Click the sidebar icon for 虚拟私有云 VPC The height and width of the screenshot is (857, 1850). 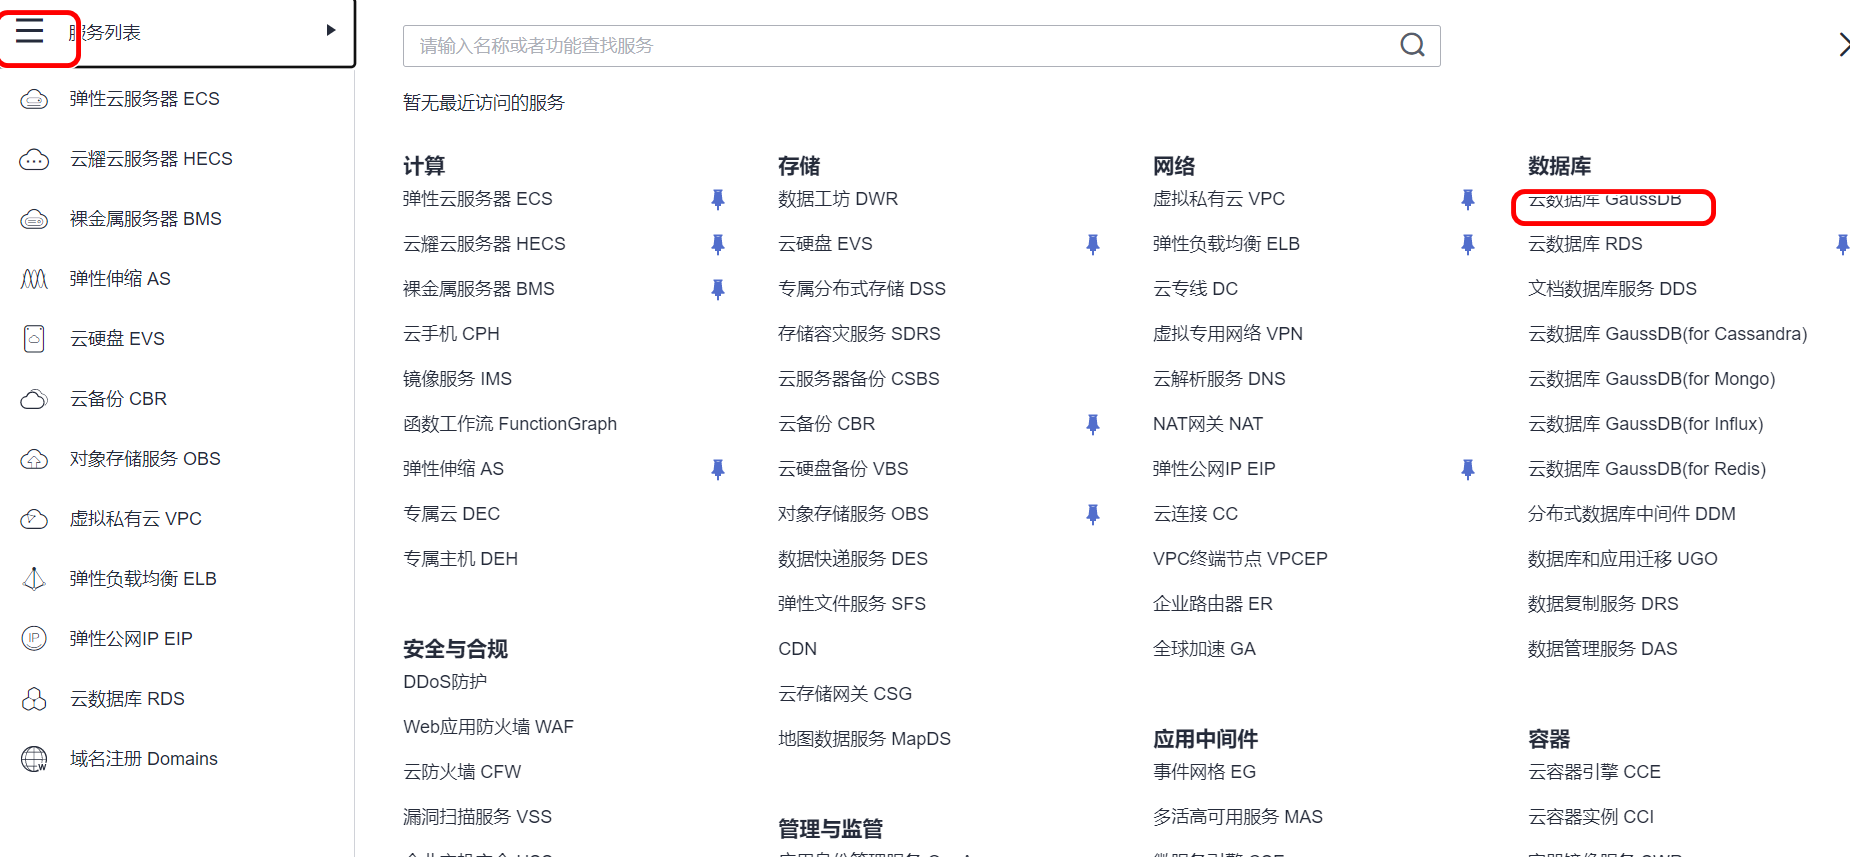click(x=34, y=519)
